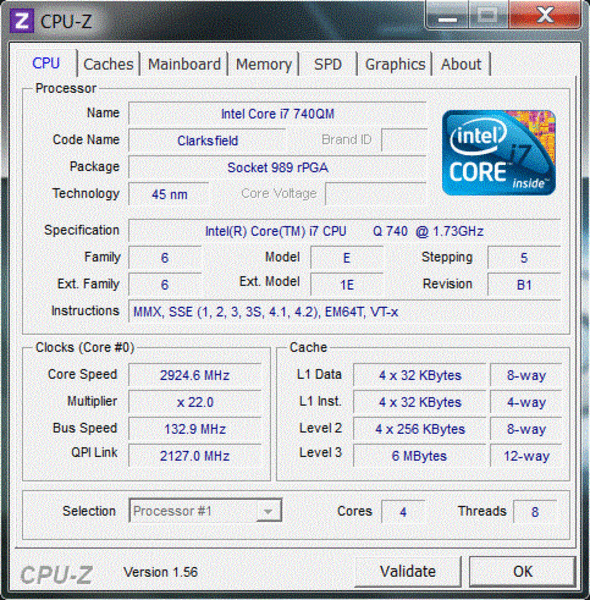
Task: Click the Instructions list MMX, SSE, EM64T, VT-x
Action: point(344,312)
